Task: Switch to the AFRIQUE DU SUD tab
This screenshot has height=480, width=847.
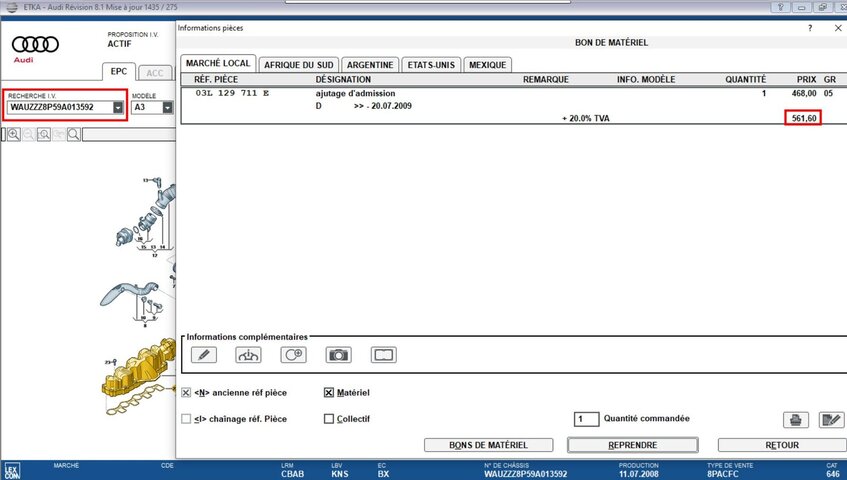Action: tap(299, 65)
